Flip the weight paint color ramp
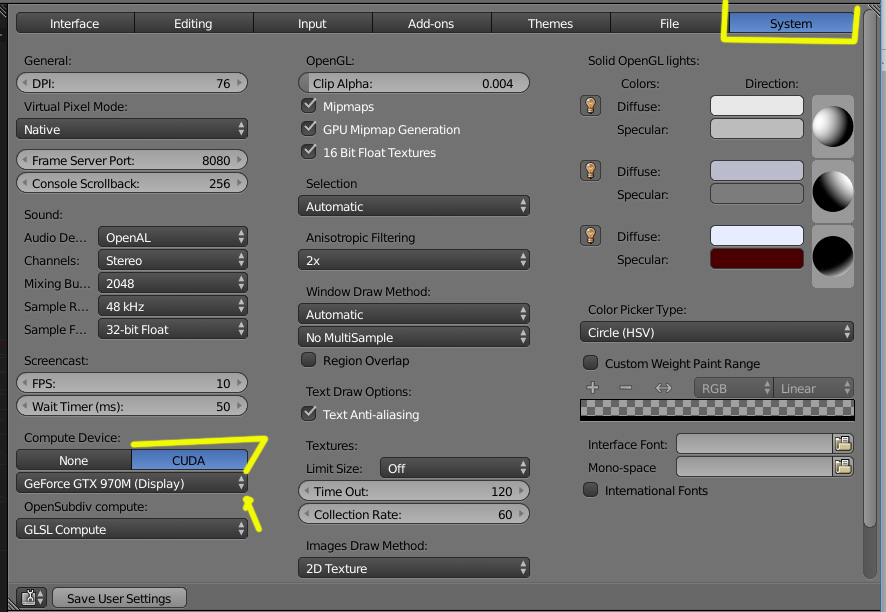The image size is (886, 612). (x=663, y=388)
